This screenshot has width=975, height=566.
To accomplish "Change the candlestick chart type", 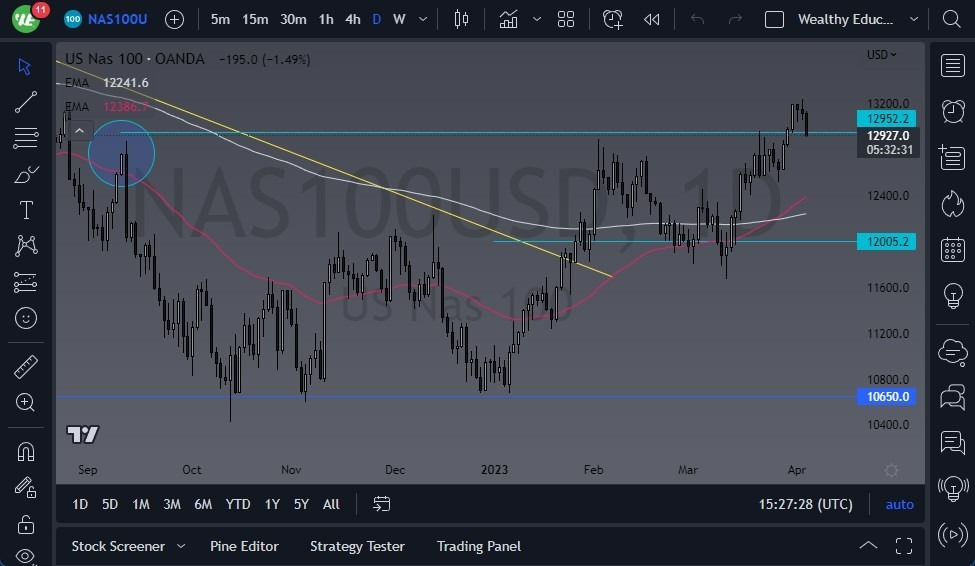I will [461, 19].
